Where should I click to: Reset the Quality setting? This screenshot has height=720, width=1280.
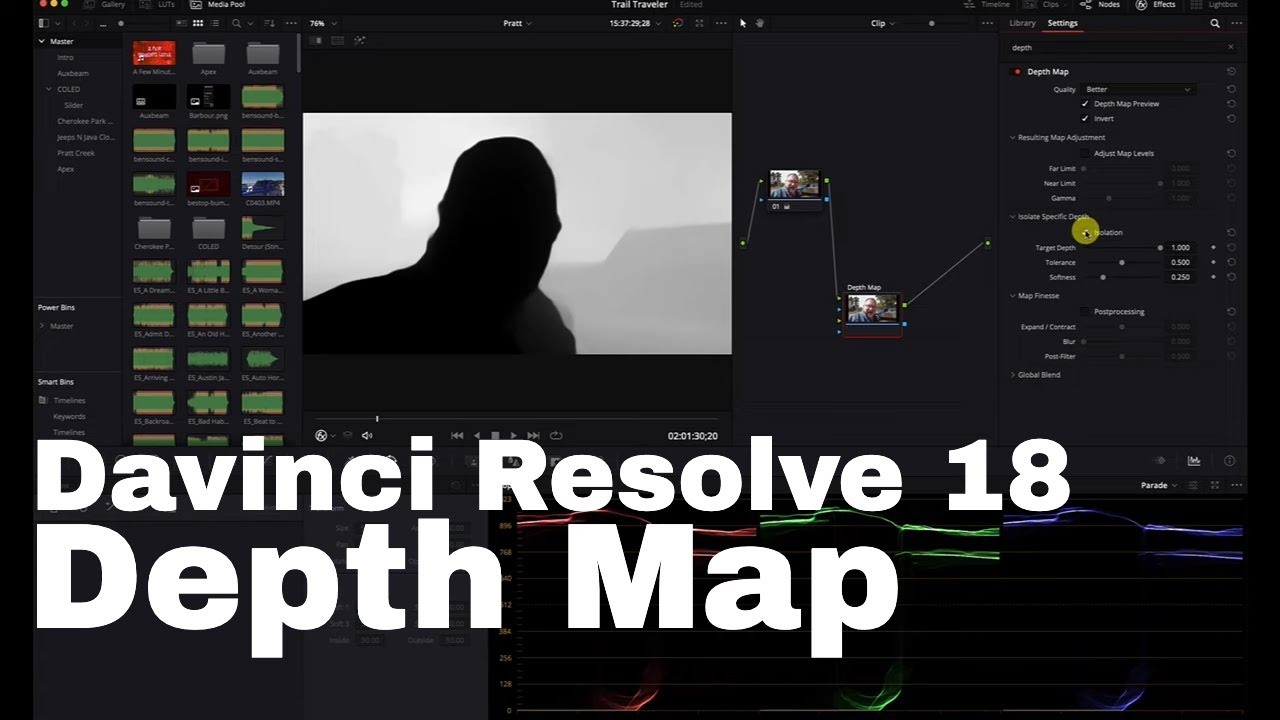click(1230, 89)
